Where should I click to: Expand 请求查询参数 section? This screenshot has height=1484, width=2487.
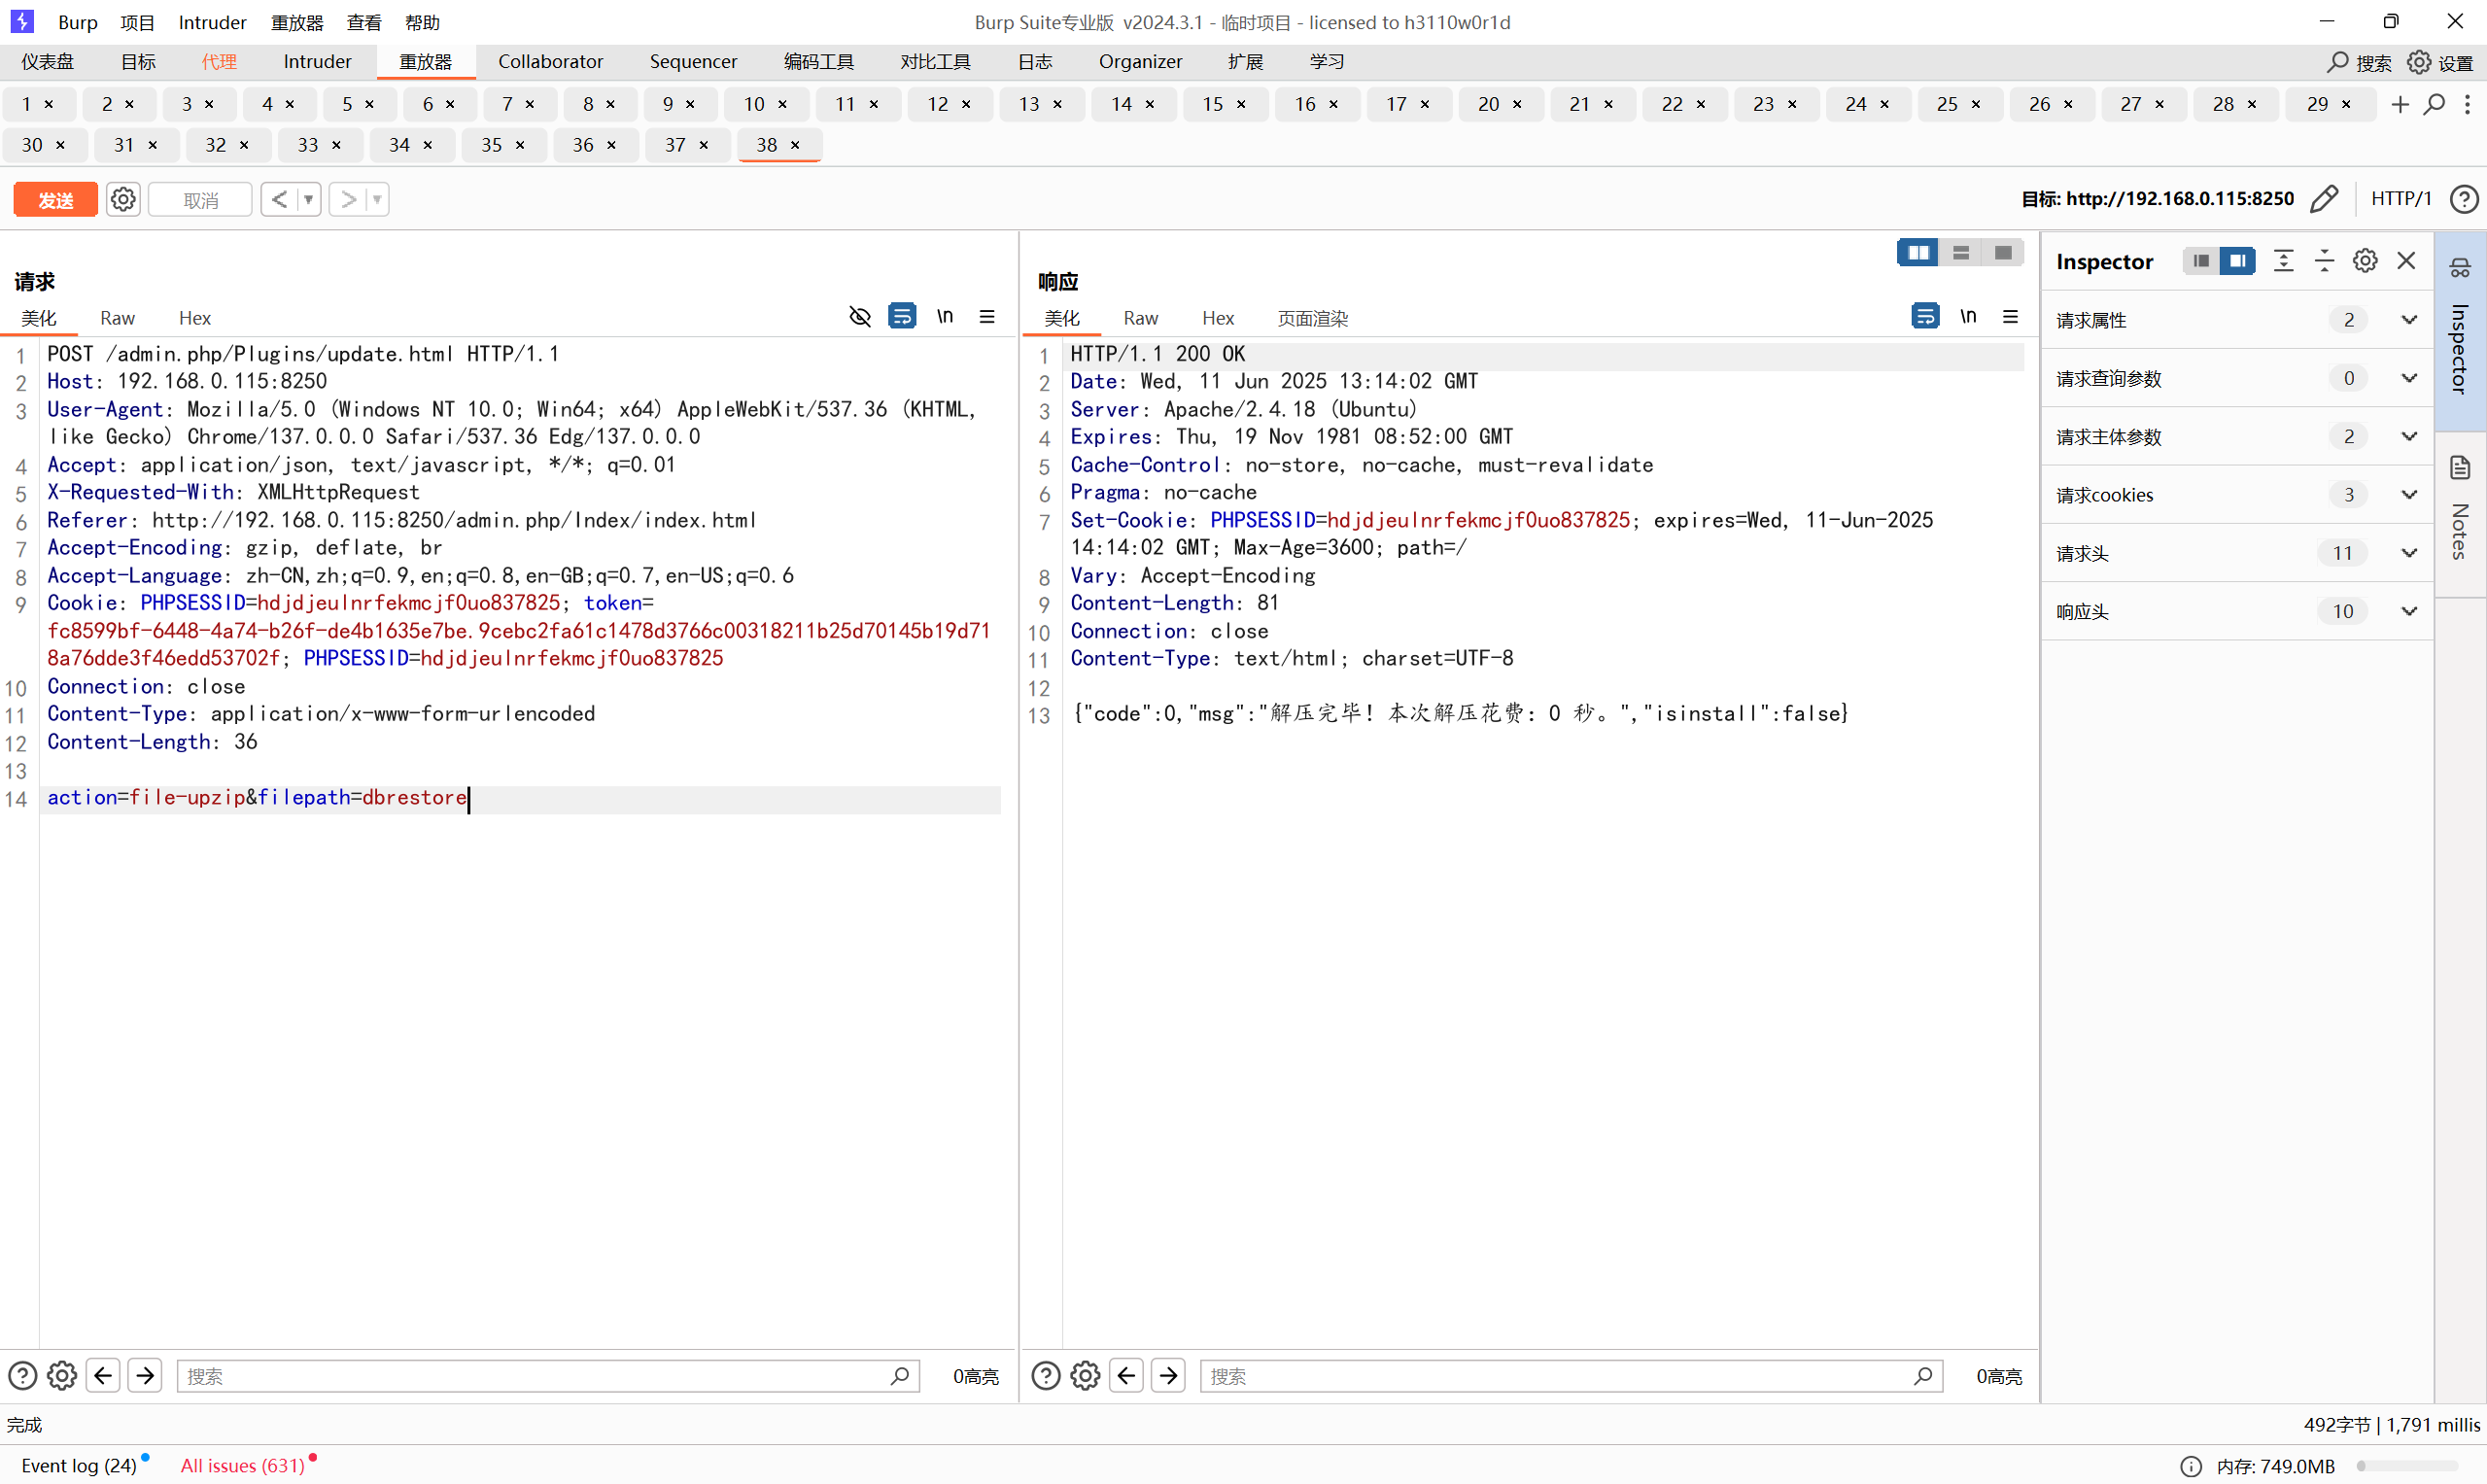coord(2237,378)
